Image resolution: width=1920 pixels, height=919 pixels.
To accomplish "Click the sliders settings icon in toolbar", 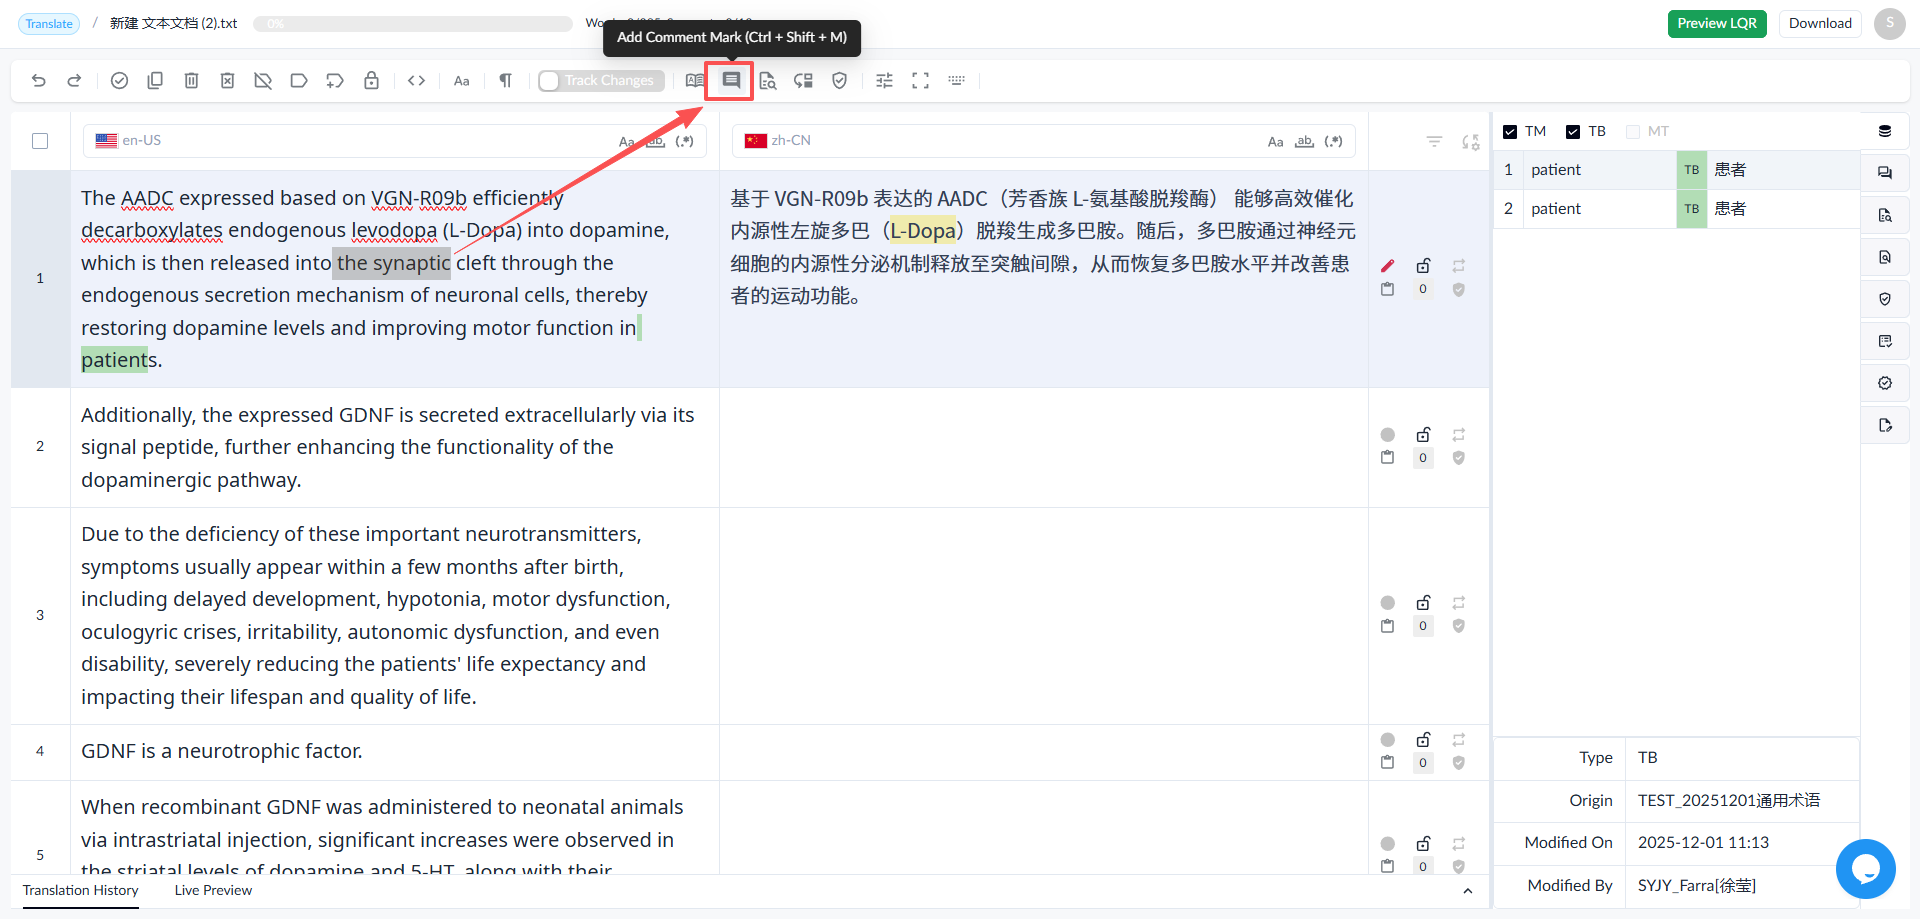I will tap(884, 81).
